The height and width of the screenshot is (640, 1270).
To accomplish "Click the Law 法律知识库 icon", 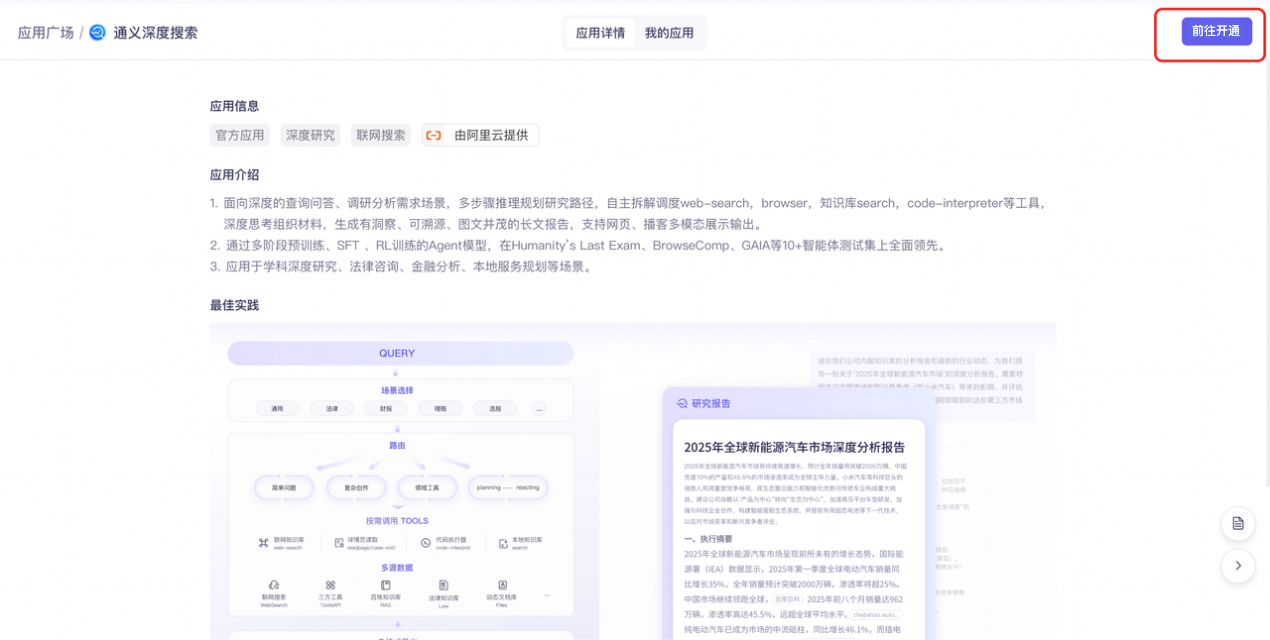I will 442,584.
